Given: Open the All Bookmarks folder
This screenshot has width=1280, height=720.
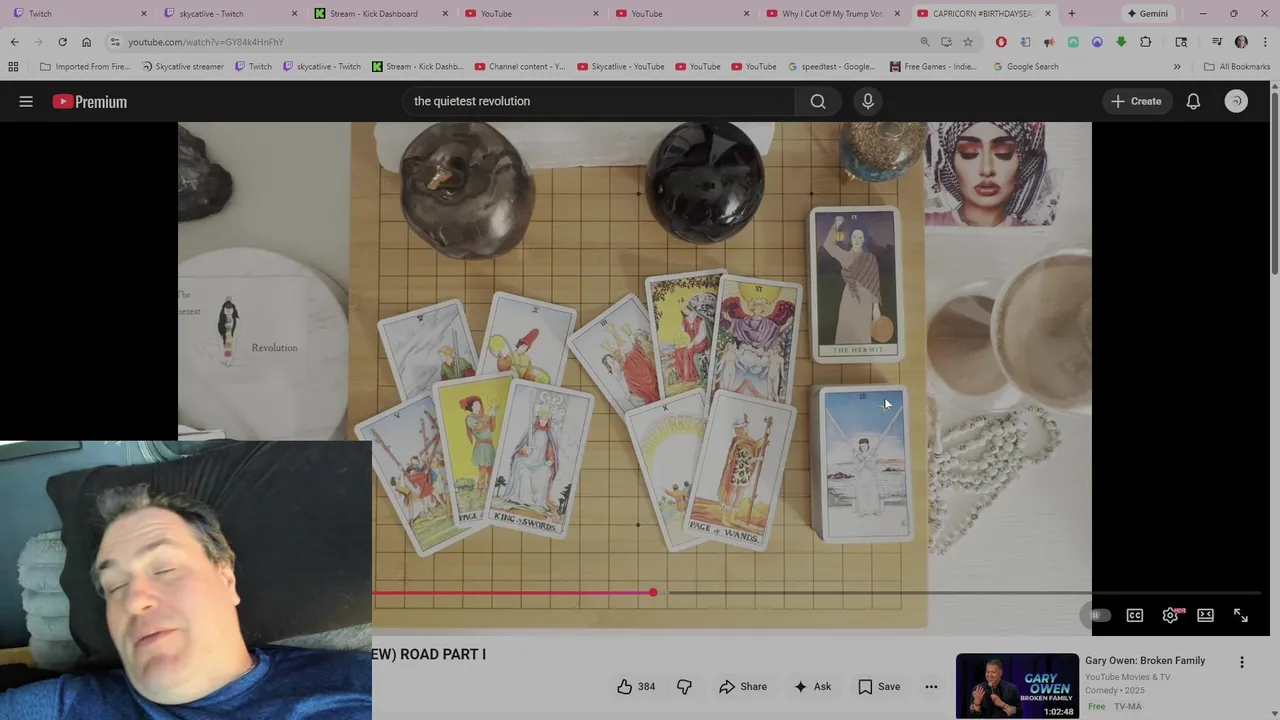Looking at the screenshot, I should coord(1237,67).
